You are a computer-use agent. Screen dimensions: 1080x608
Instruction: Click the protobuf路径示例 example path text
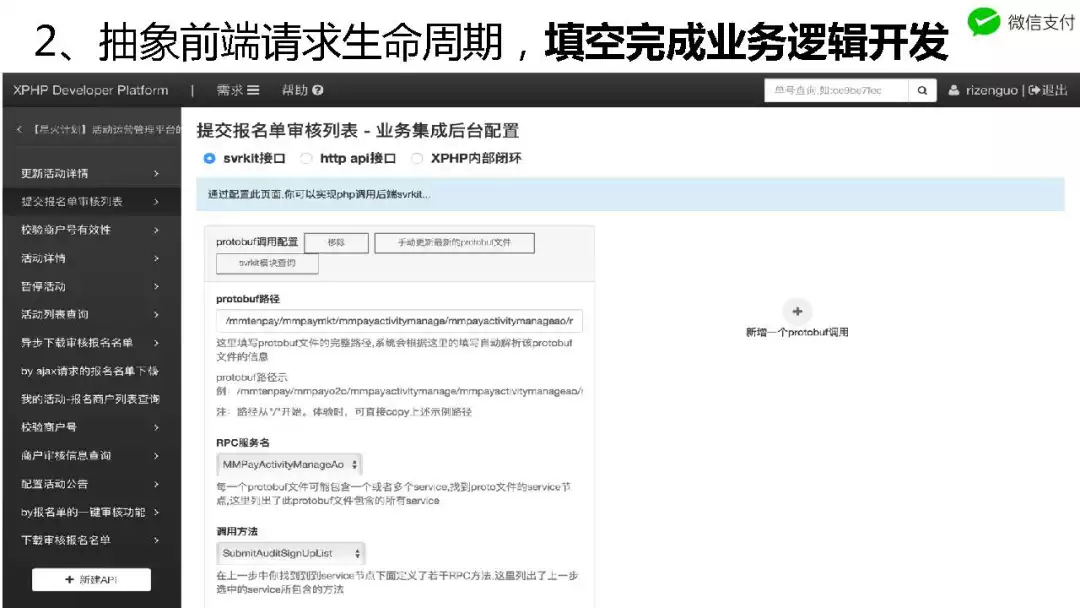click(409, 391)
